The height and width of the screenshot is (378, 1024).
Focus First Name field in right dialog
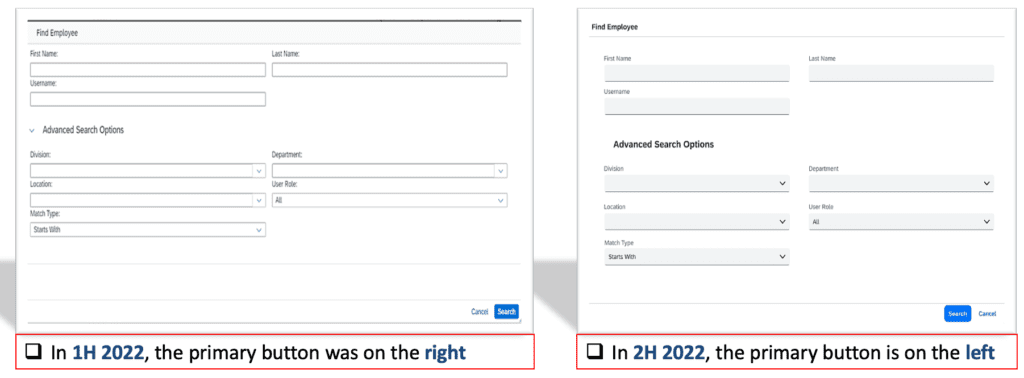(697, 73)
